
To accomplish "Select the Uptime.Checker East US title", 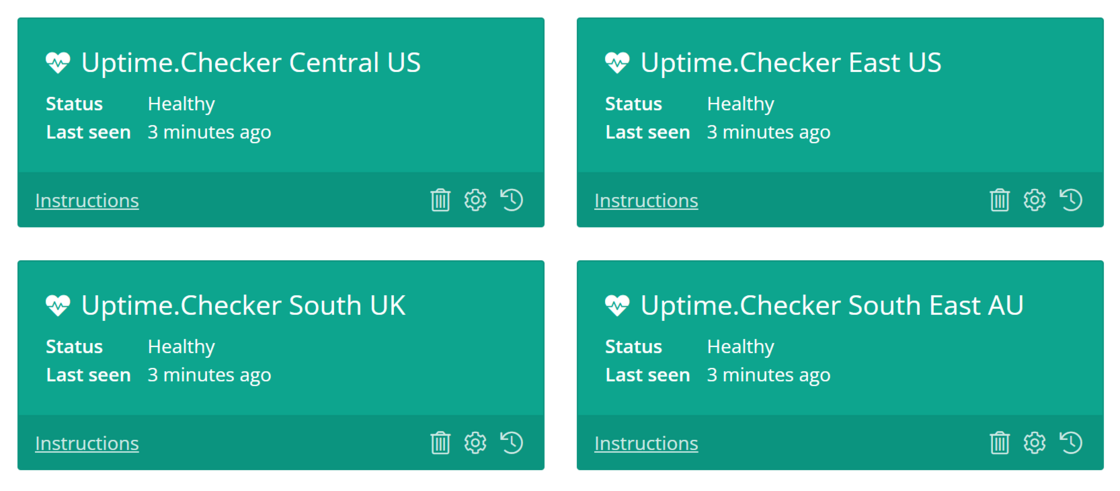I will [791, 63].
